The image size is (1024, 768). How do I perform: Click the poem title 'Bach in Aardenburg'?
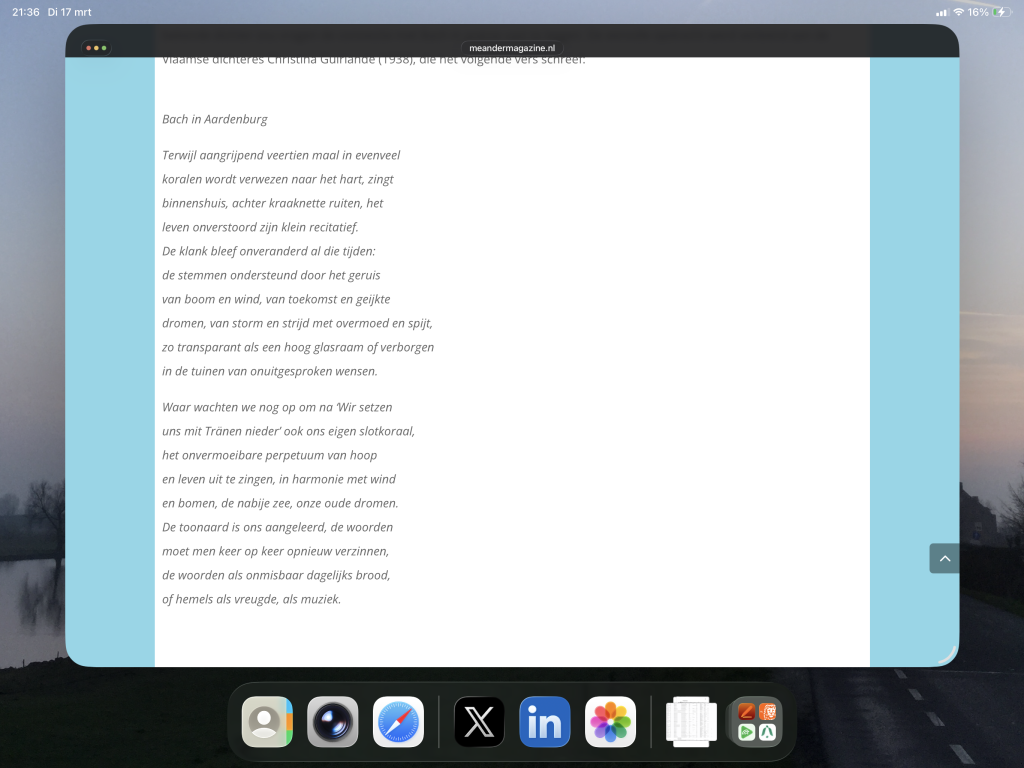coord(215,119)
